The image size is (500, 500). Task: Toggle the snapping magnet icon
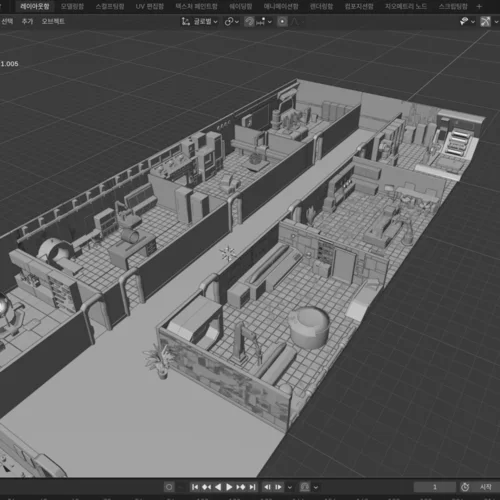[x=249, y=22]
